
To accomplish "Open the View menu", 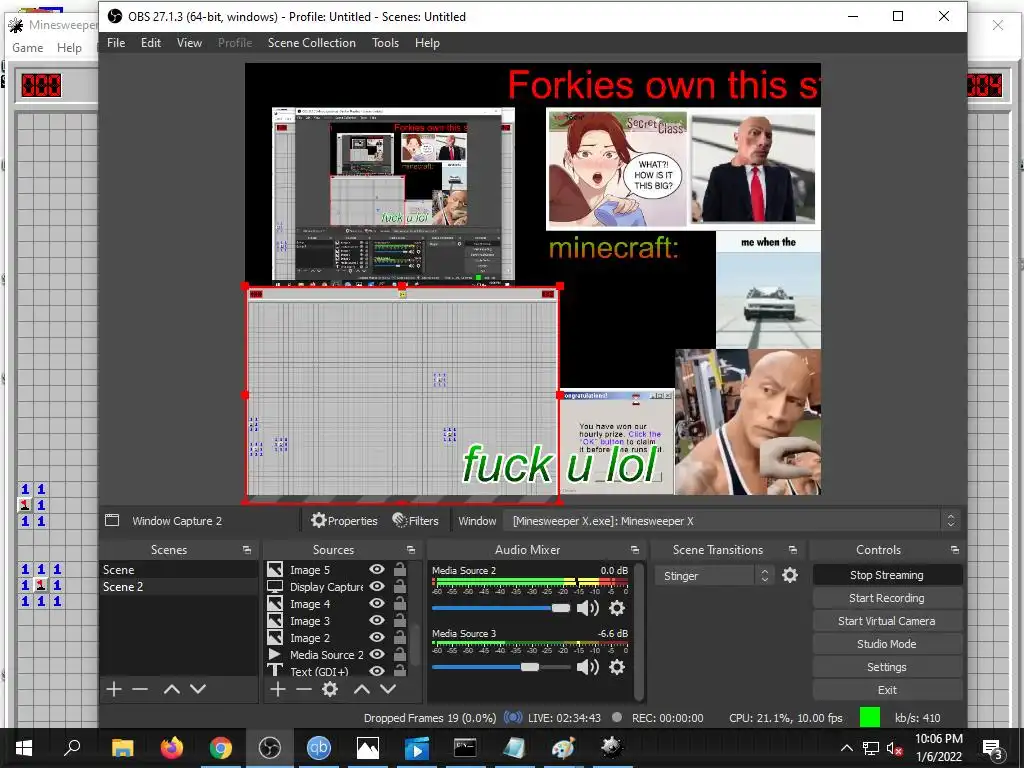I will coord(189,42).
